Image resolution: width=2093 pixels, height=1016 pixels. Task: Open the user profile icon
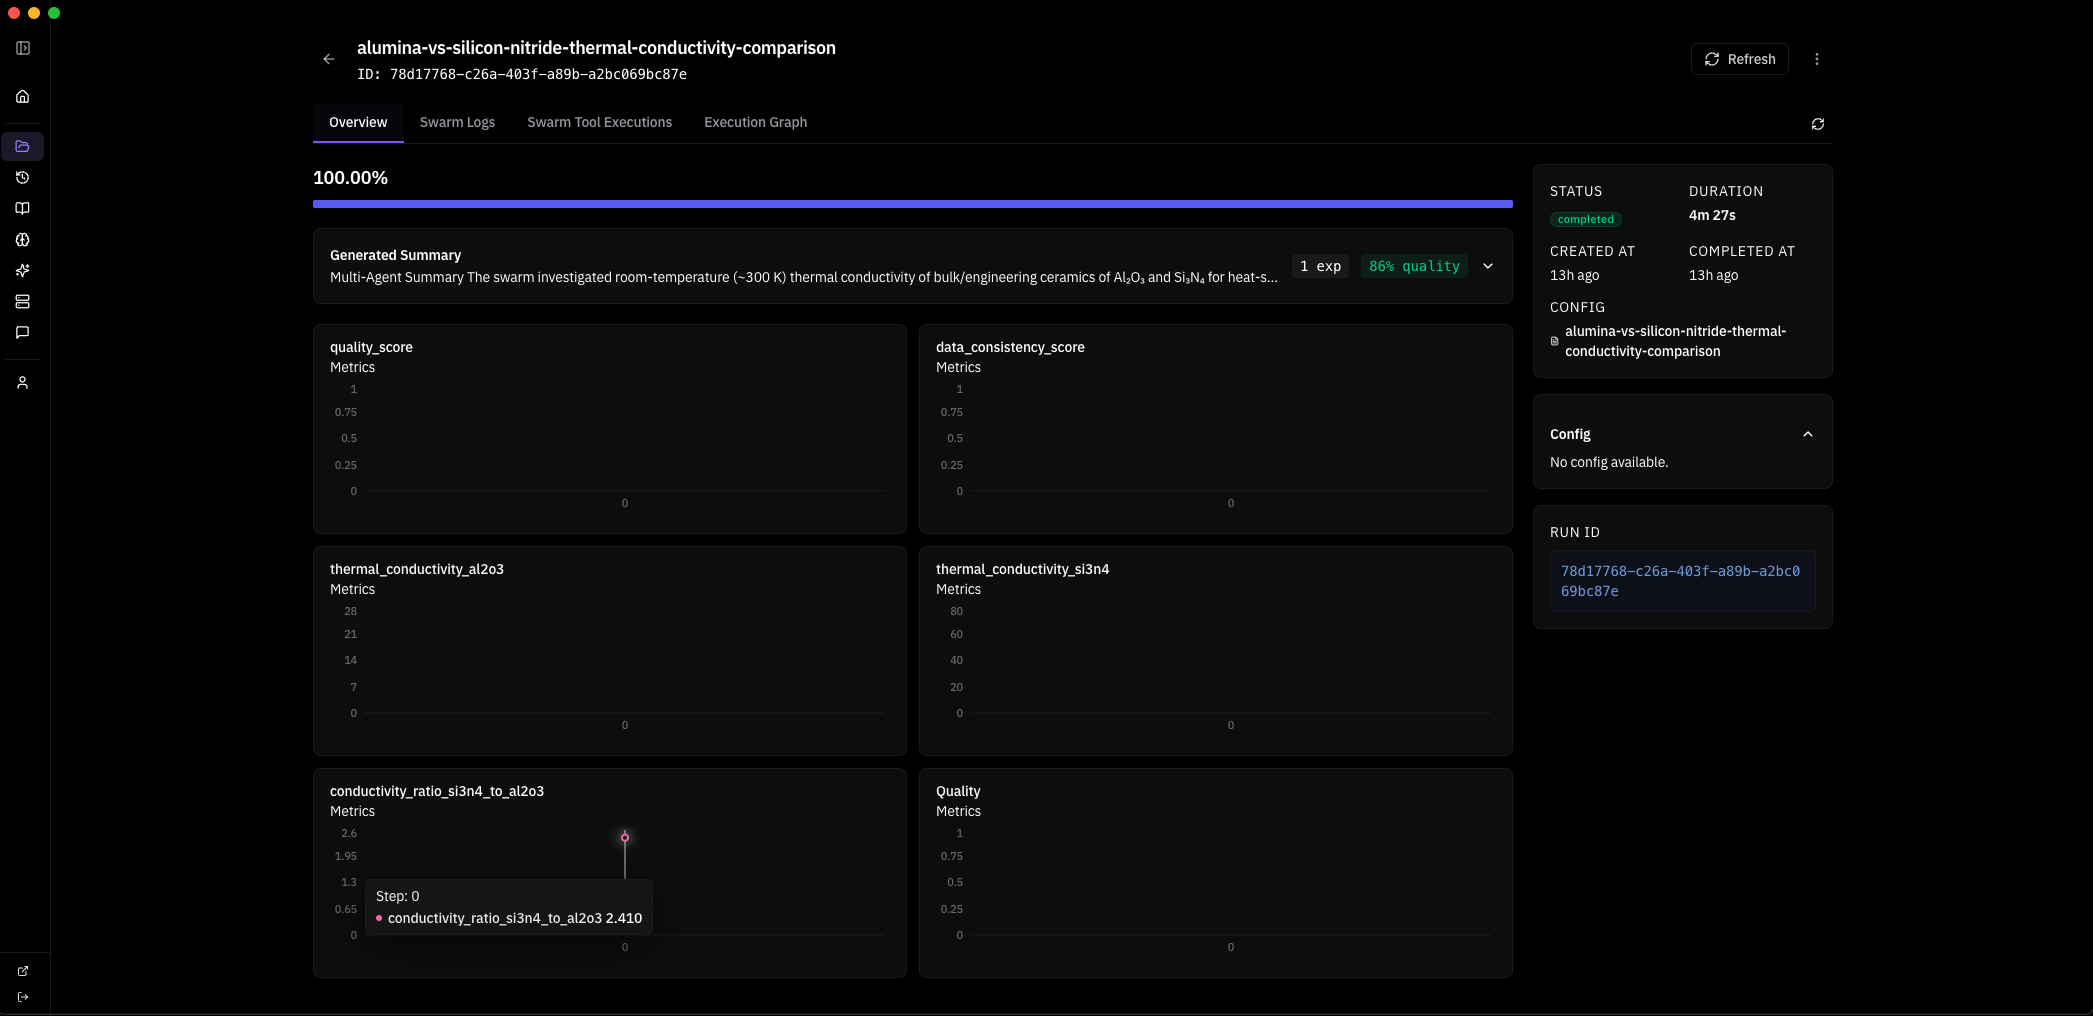tap(23, 383)
